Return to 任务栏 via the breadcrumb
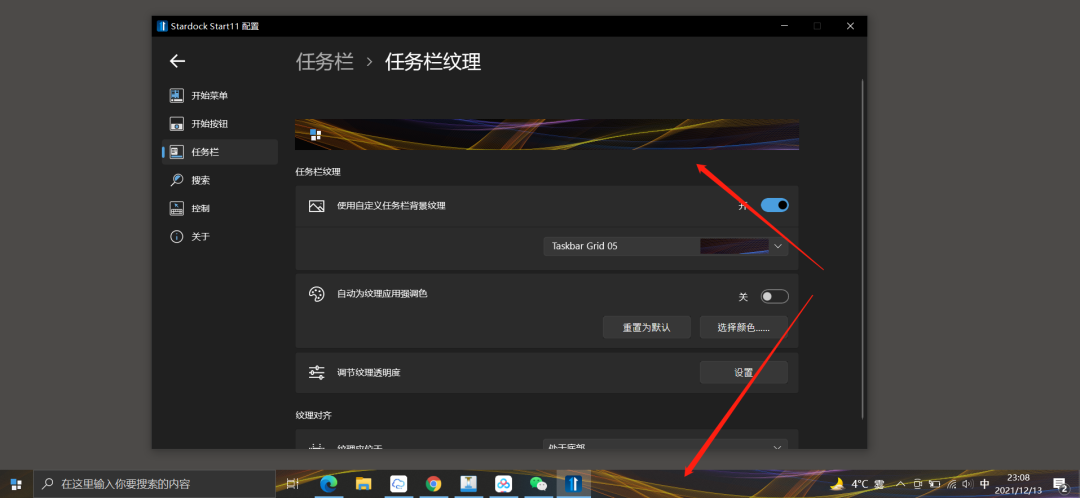The width and height of the screenshot is (1080, 498). point(324,61)
